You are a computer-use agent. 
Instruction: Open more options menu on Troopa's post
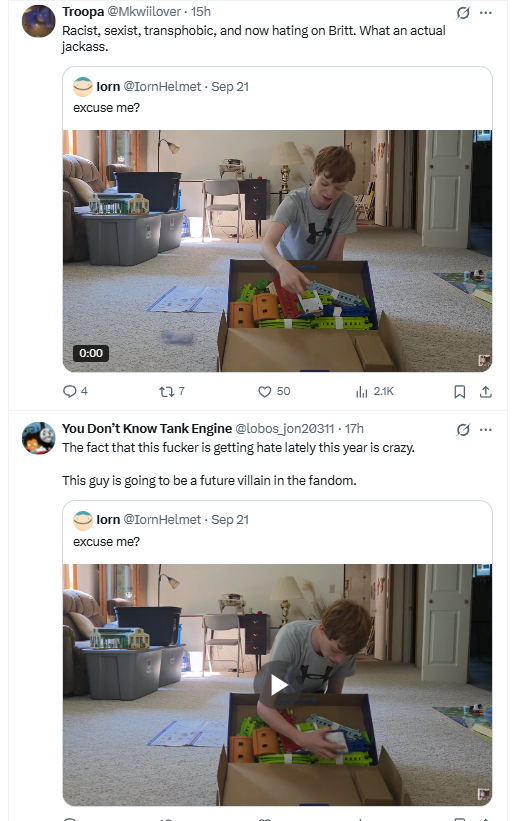pos(486,13)
